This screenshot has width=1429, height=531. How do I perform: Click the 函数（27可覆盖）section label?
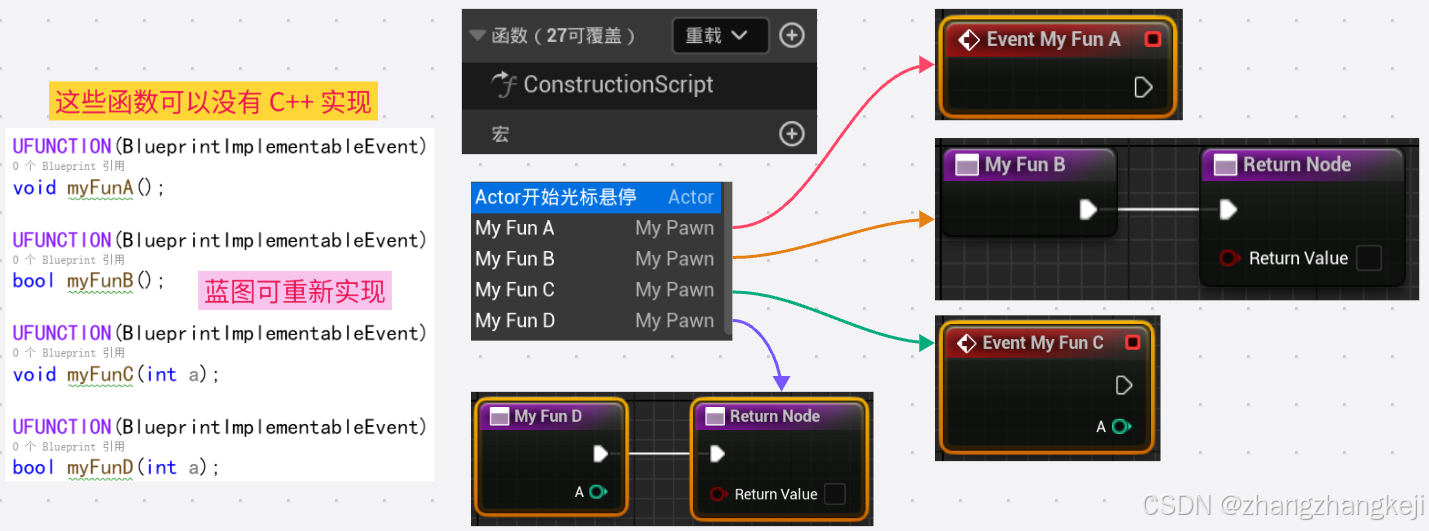point(564,36)
